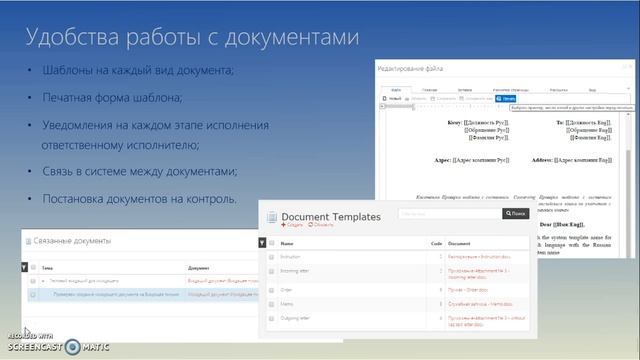
Task: Open the Memo.docx document link
Action: (x=480, y=304)
